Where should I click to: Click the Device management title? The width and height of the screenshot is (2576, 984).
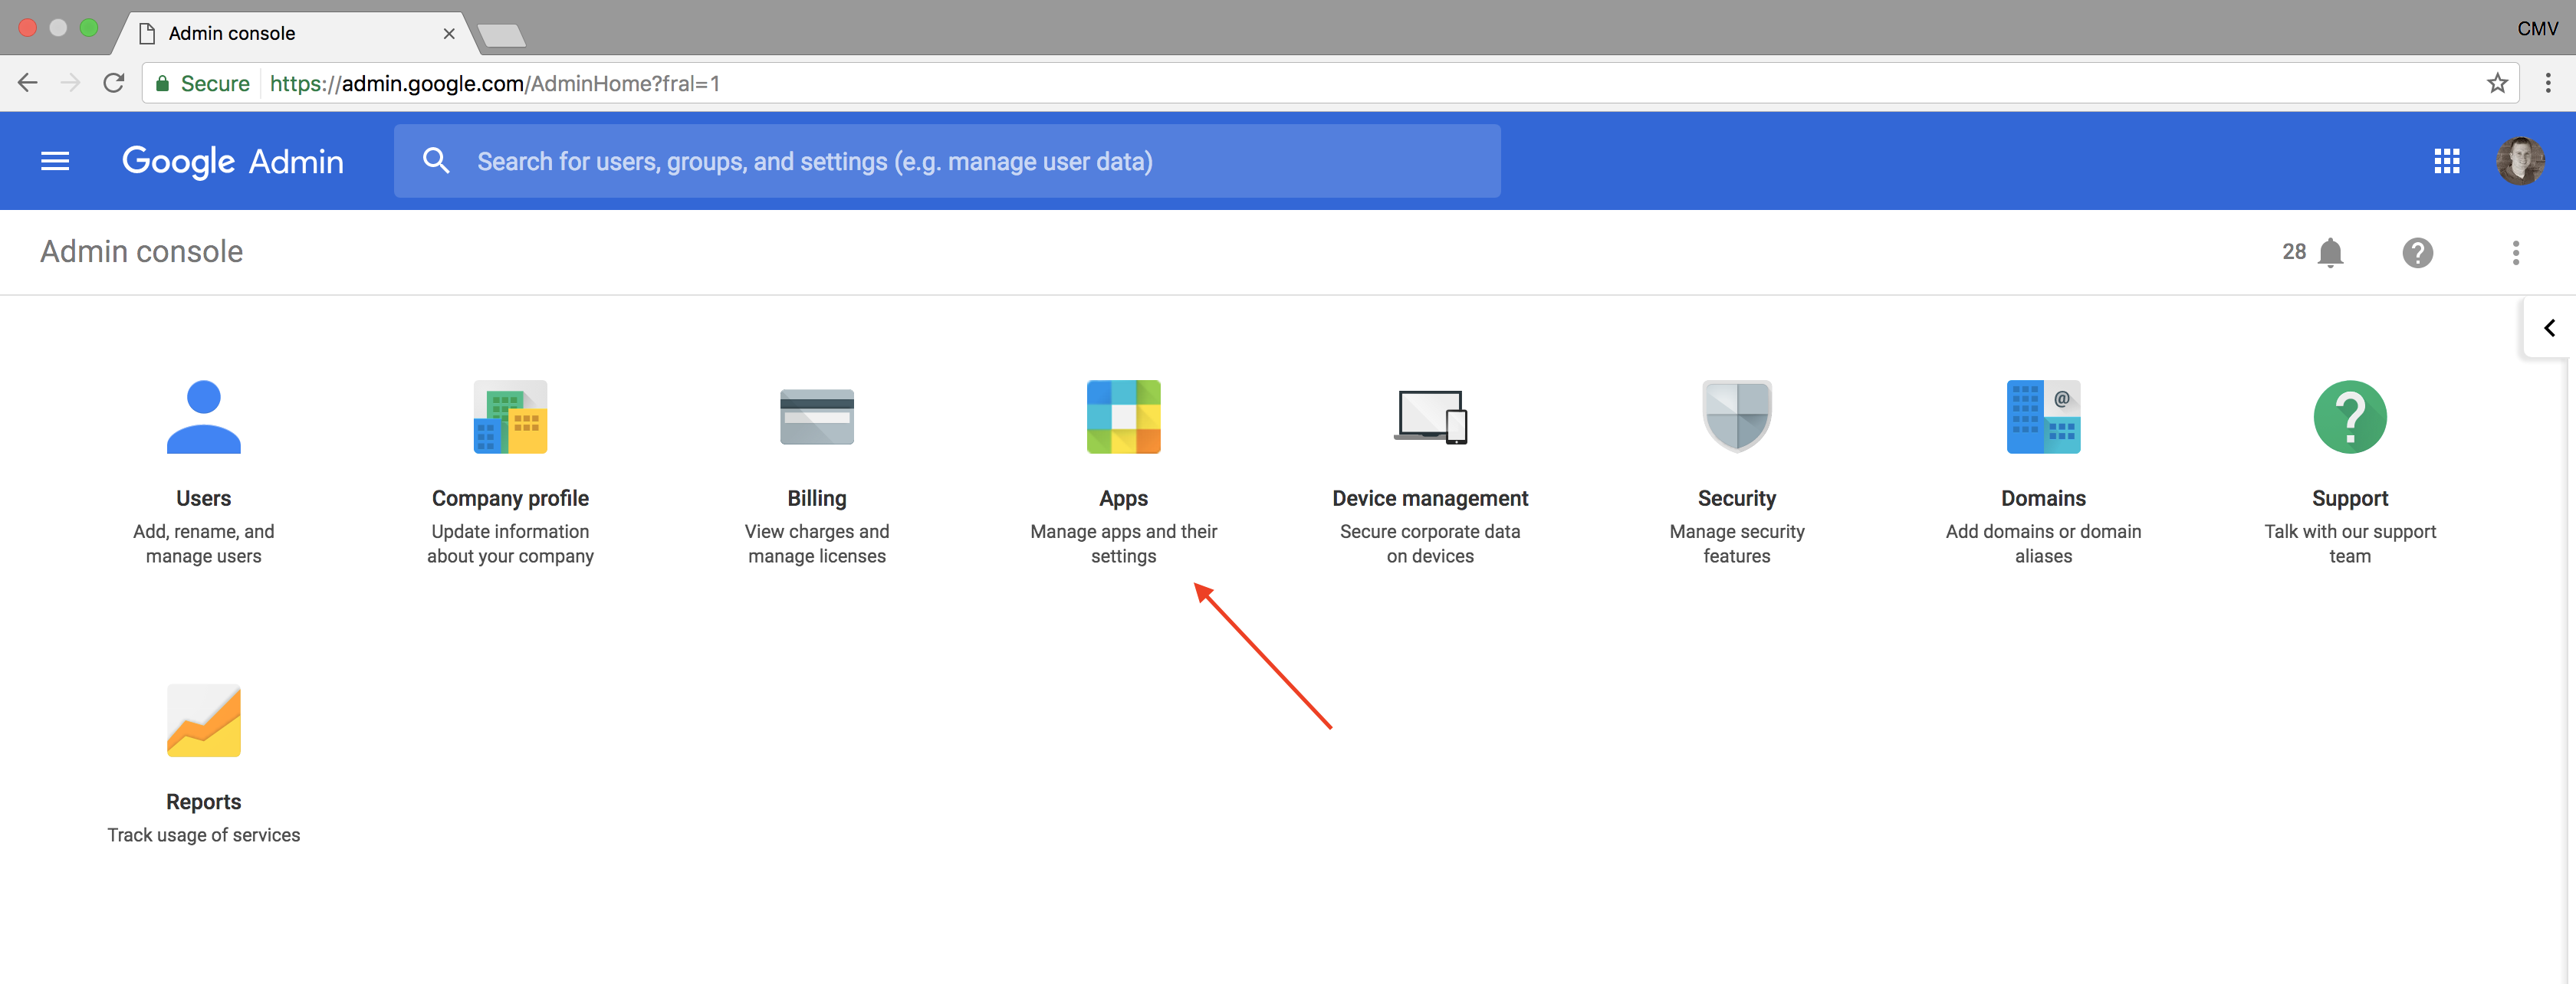pyautogui.click(x=1430, y=498)
